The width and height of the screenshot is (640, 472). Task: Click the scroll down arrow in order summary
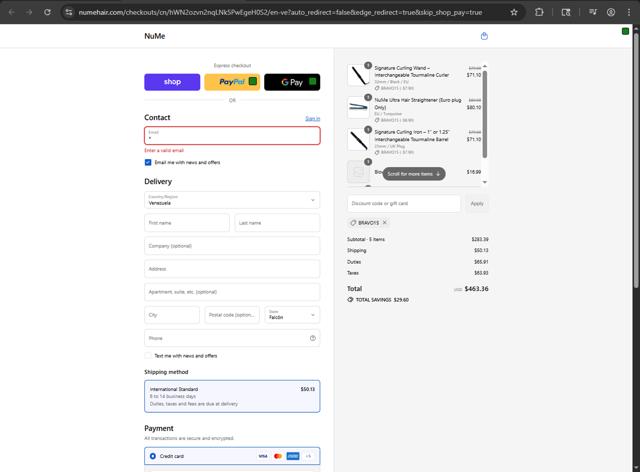pos(485,182)
